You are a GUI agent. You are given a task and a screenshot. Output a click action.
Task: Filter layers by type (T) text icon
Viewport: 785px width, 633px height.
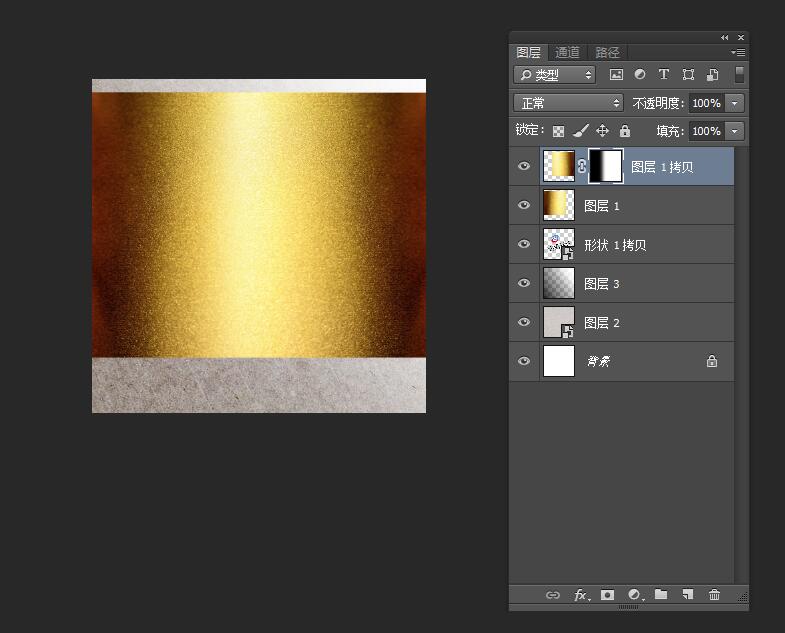[664, 75]
